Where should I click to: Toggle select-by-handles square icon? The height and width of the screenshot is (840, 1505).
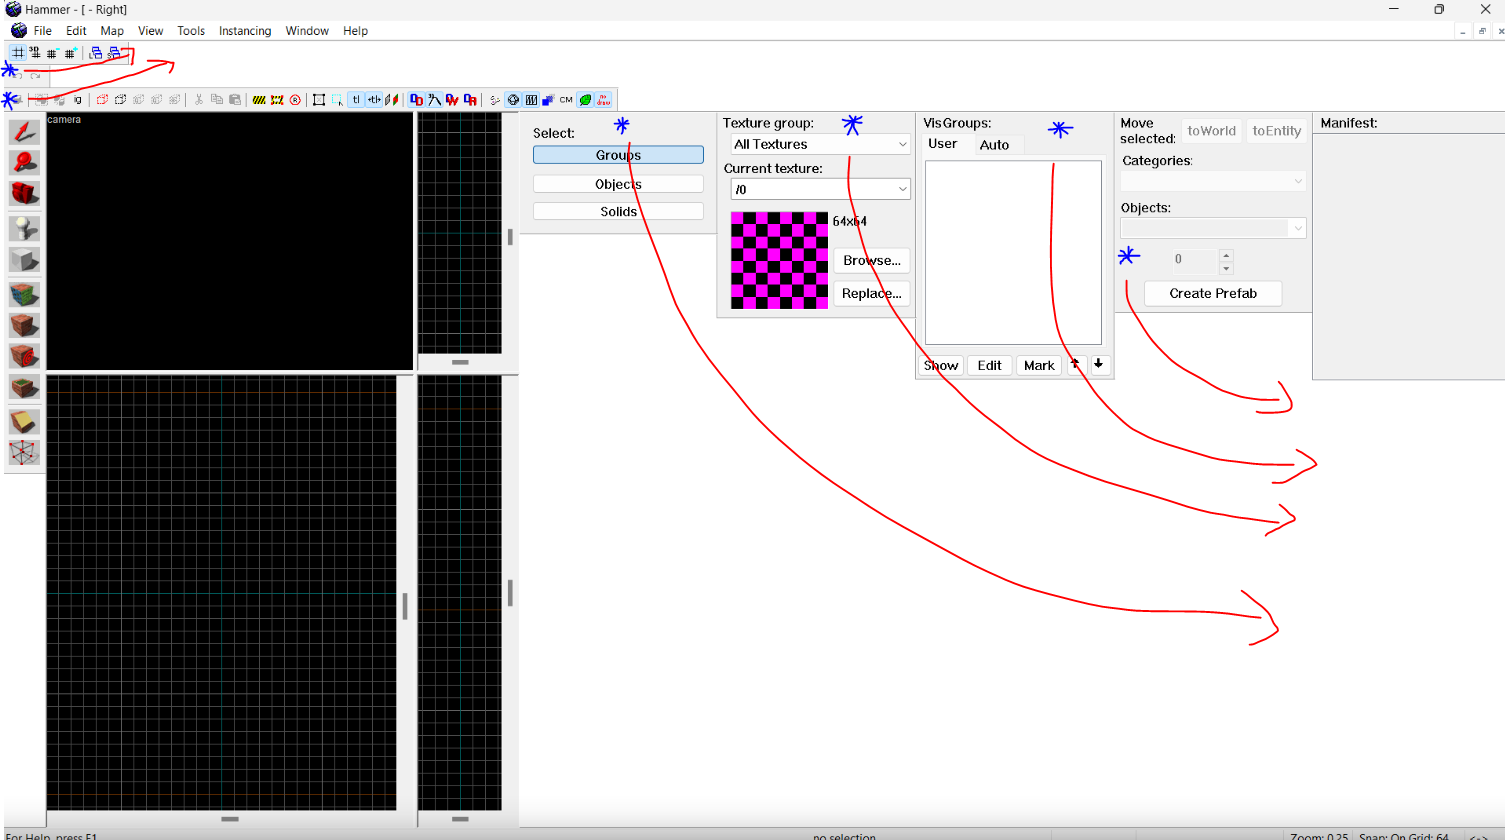click(x=318, y=100)
